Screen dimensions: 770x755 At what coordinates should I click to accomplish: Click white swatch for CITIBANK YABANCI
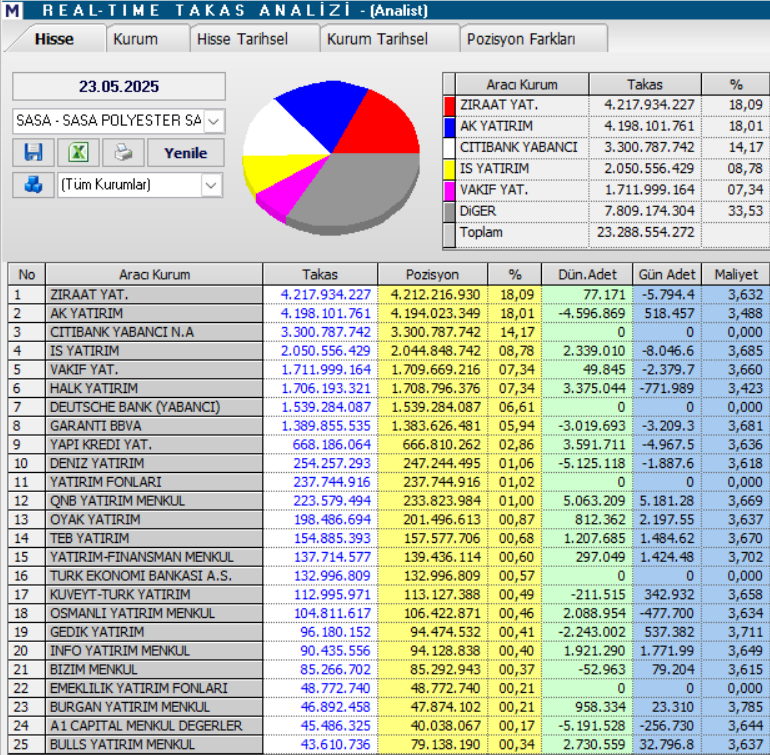(449, 148)
